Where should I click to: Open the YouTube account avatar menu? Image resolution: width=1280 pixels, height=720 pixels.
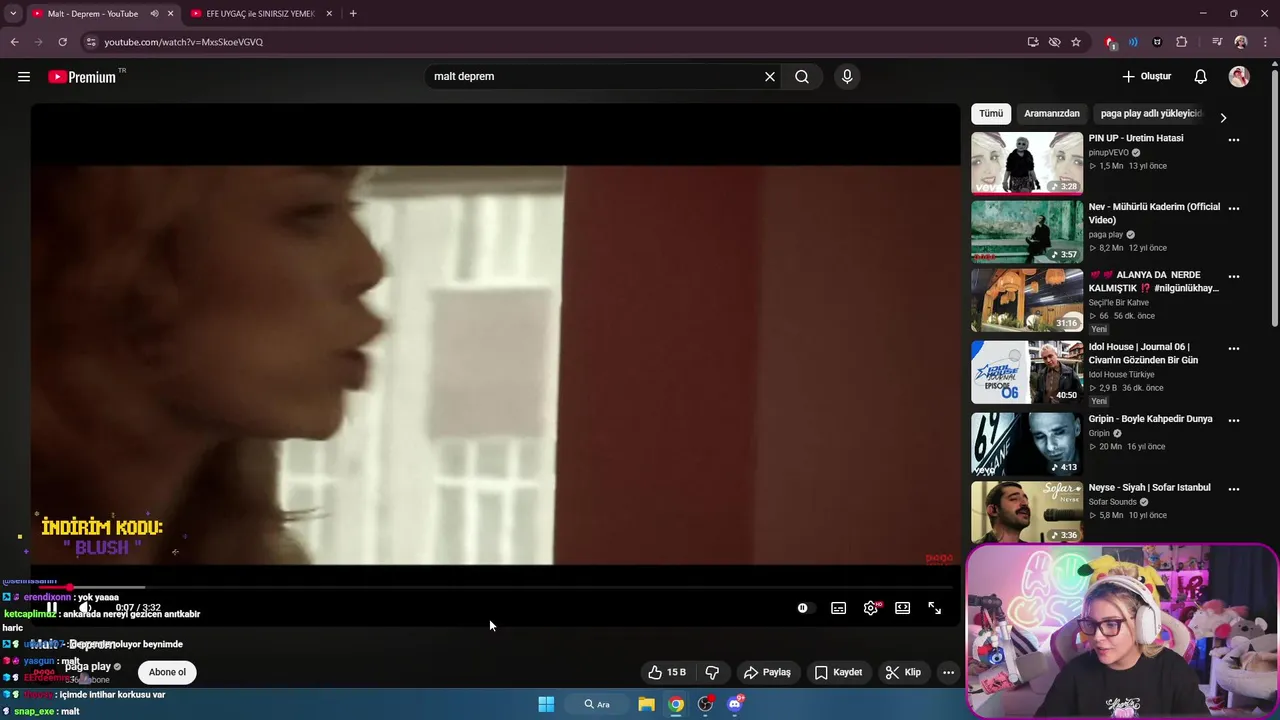1239,77
